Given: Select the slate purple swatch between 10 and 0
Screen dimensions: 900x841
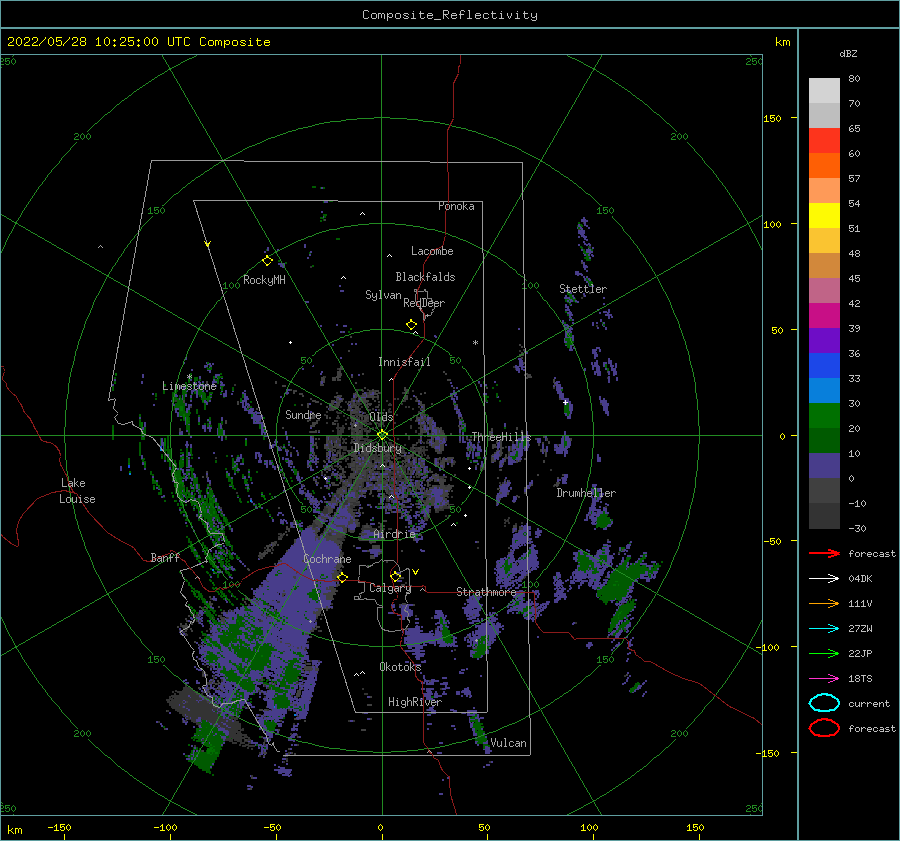Looking at the screenshot, I should coord(824,466).
